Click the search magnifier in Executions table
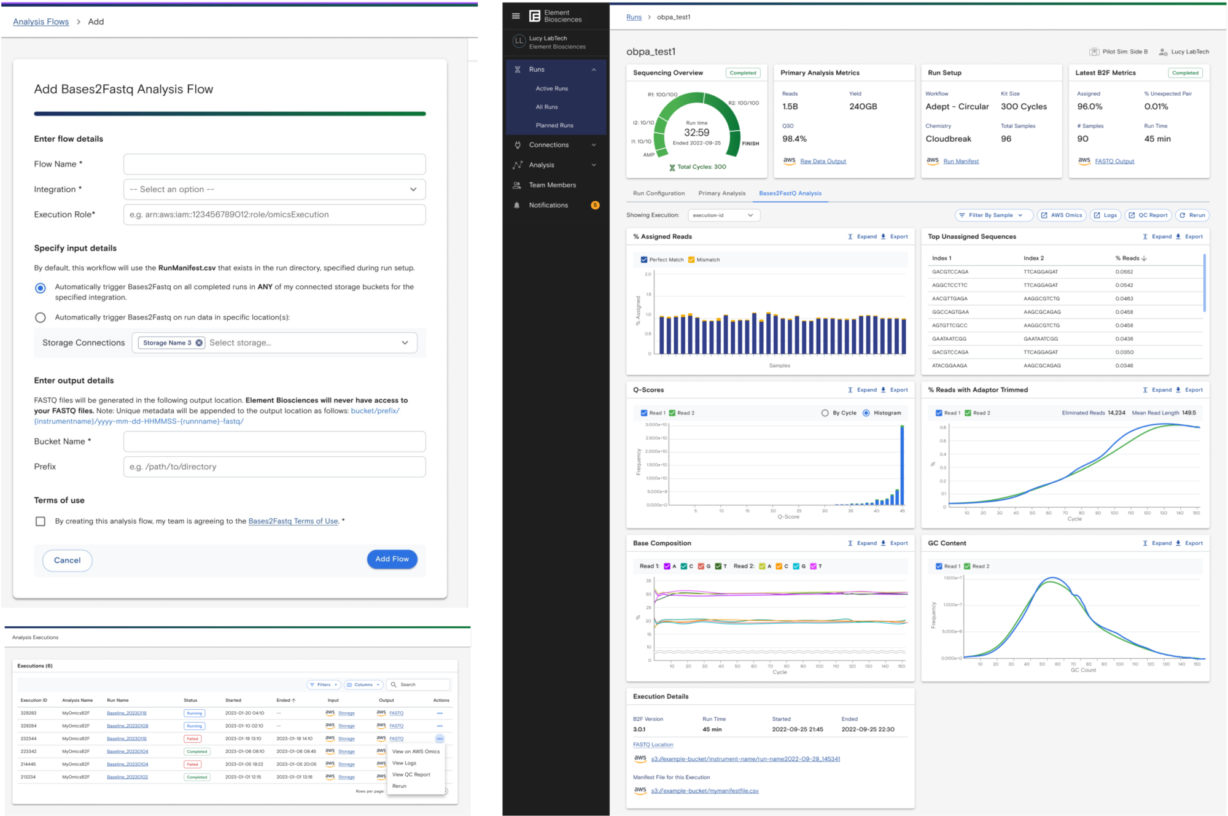The height and width of the screenshot is (816, 1228). point(394,685)
